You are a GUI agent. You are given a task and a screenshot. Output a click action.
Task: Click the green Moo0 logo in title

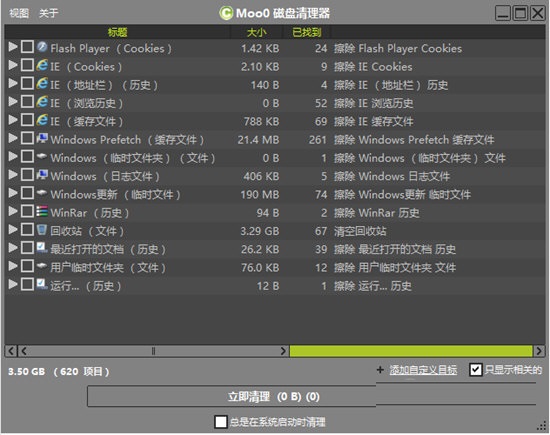point(226,13)
